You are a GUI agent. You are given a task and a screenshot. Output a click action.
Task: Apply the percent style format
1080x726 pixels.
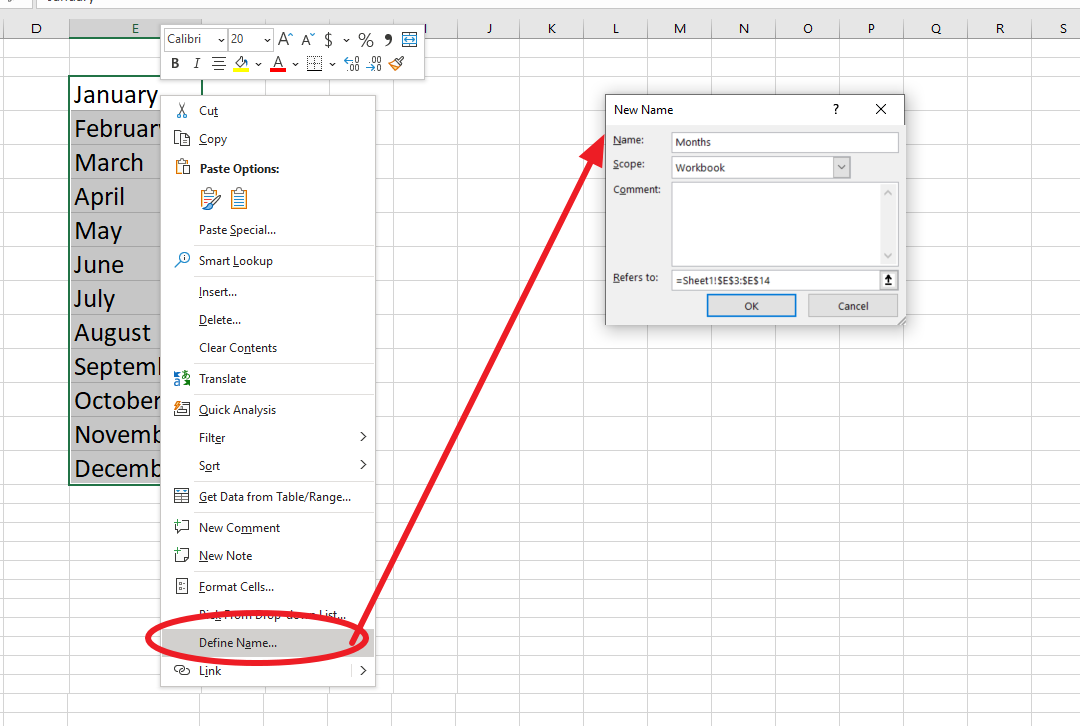coord(366,39)
